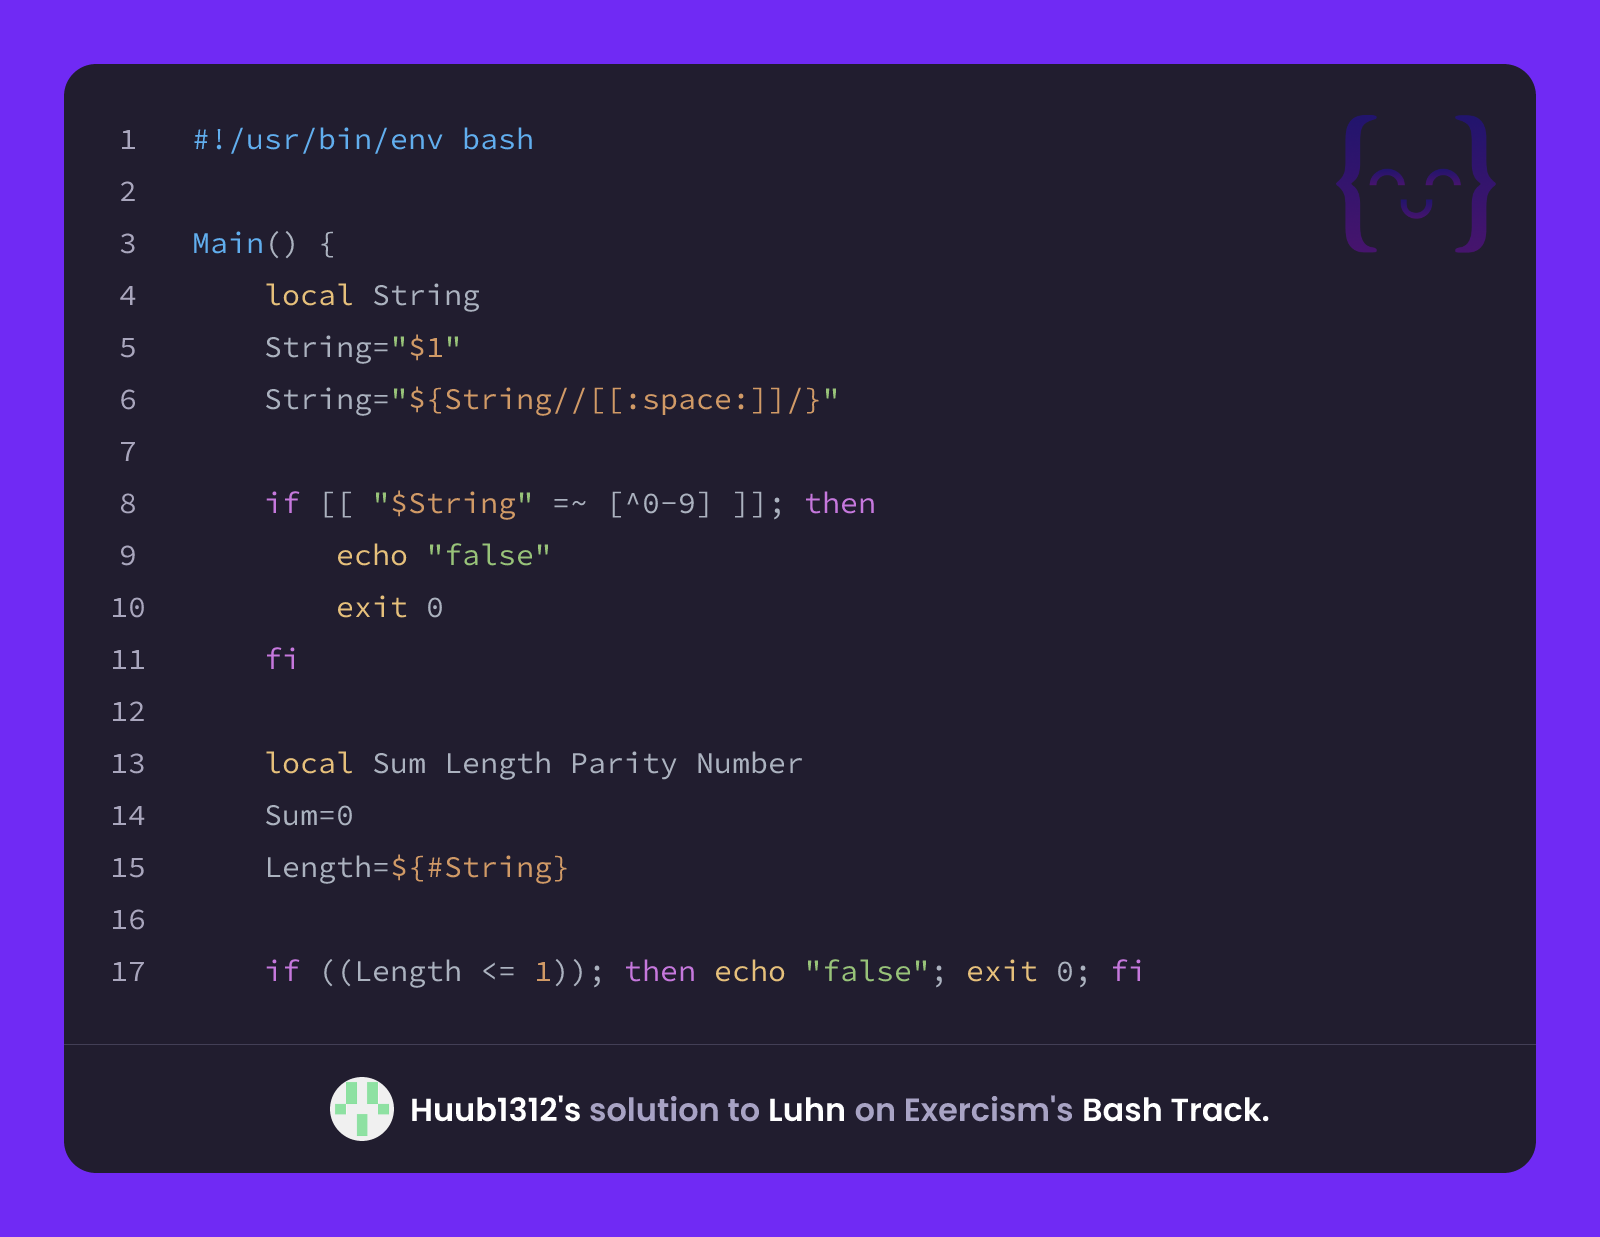Click the regex '[^0-9]' in the if condition

tap(660, 504)
